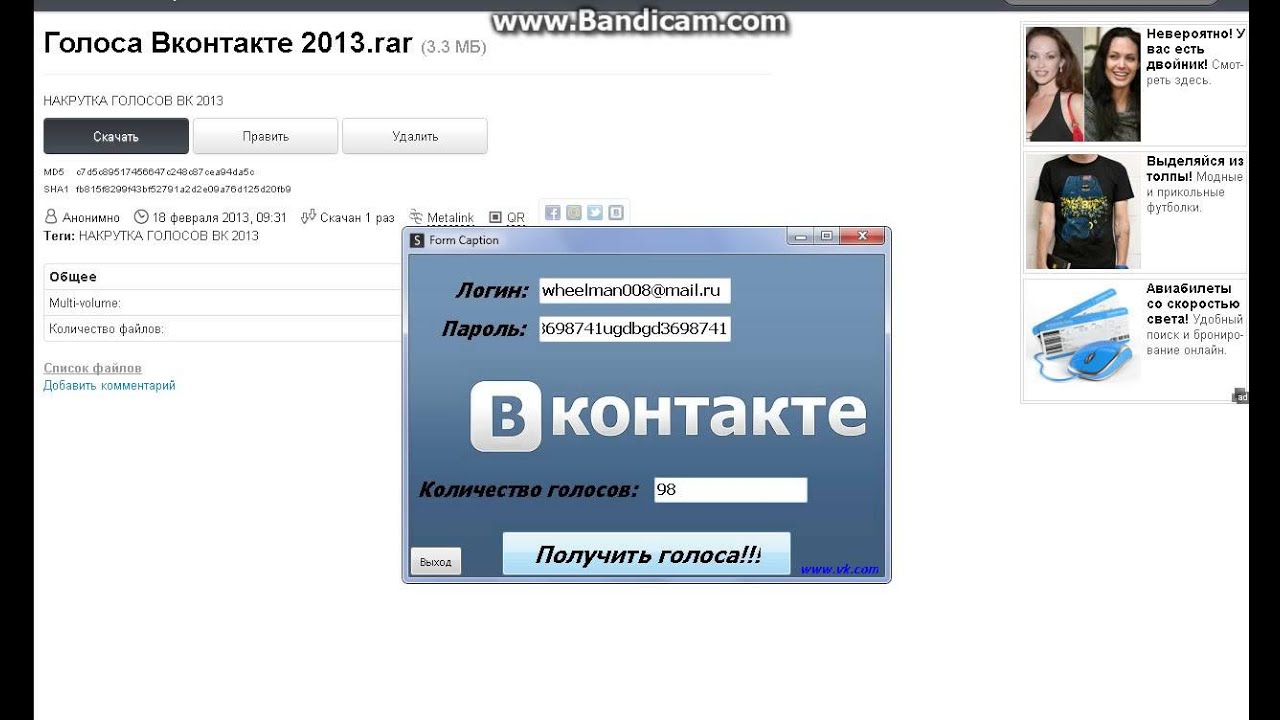Click the Multi-volume: row
The height and width of the screenshot is (720, 1280).
224,303
